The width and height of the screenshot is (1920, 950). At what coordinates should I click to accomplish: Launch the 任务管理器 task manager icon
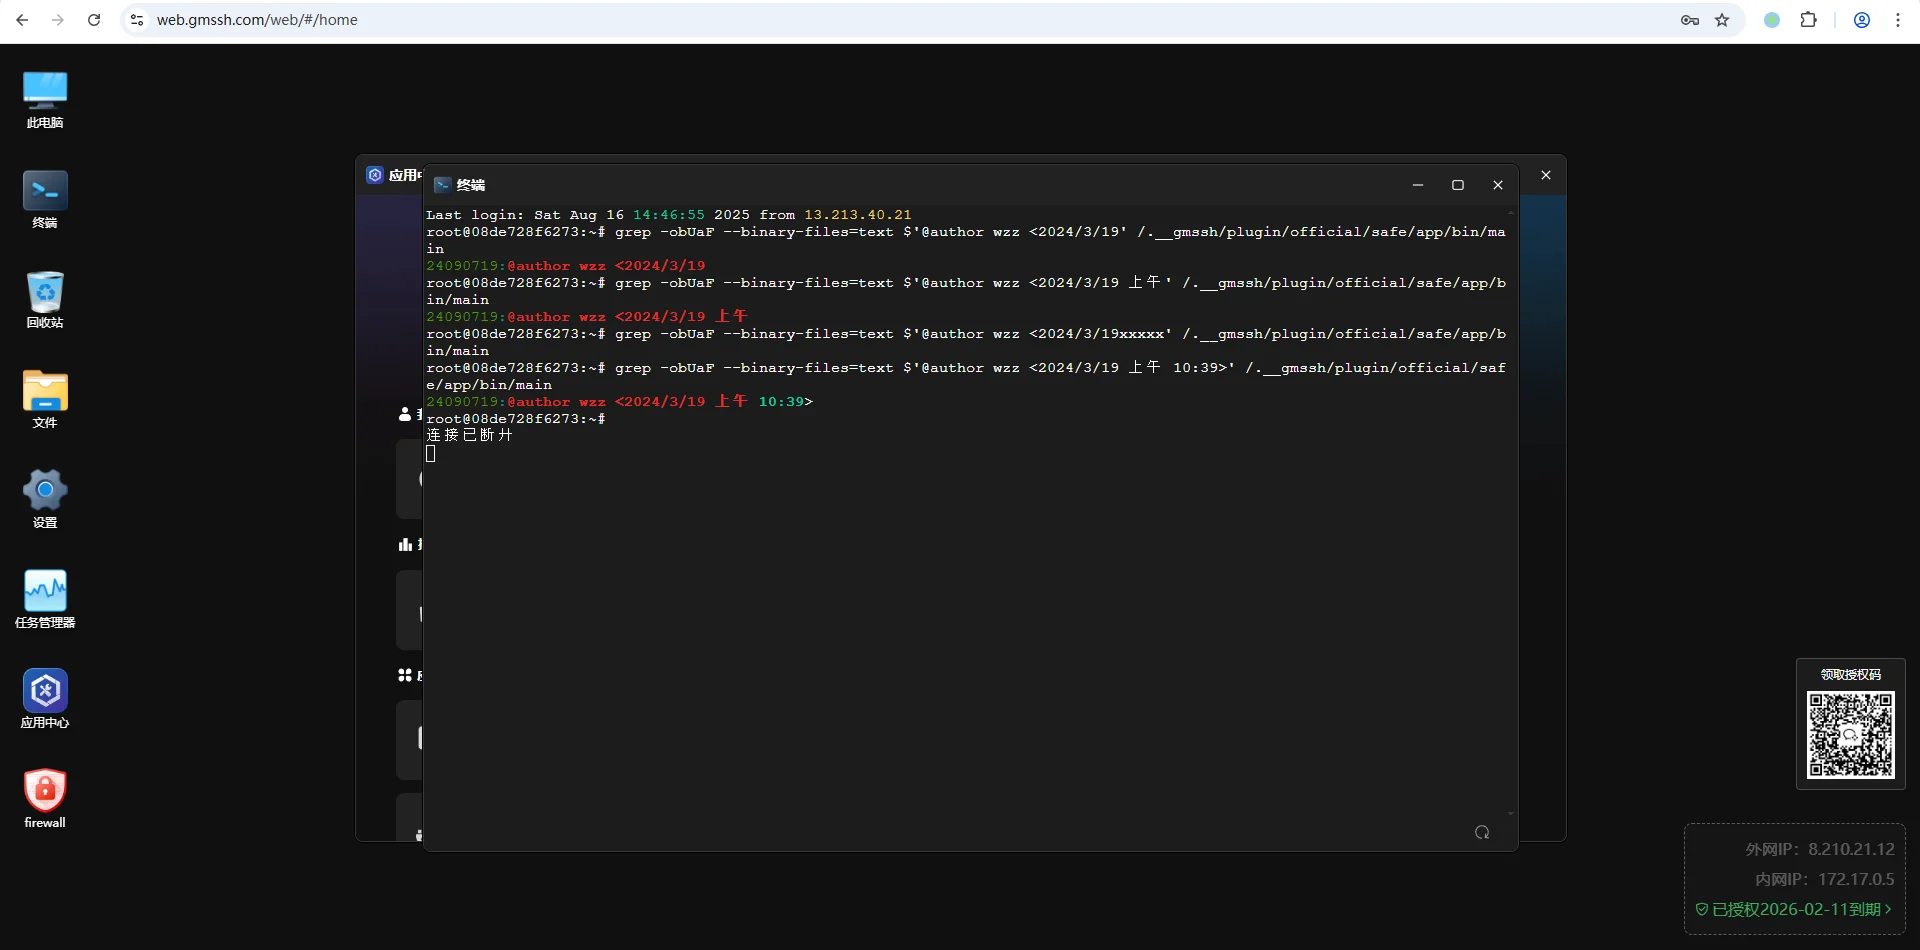coord(45,591)
